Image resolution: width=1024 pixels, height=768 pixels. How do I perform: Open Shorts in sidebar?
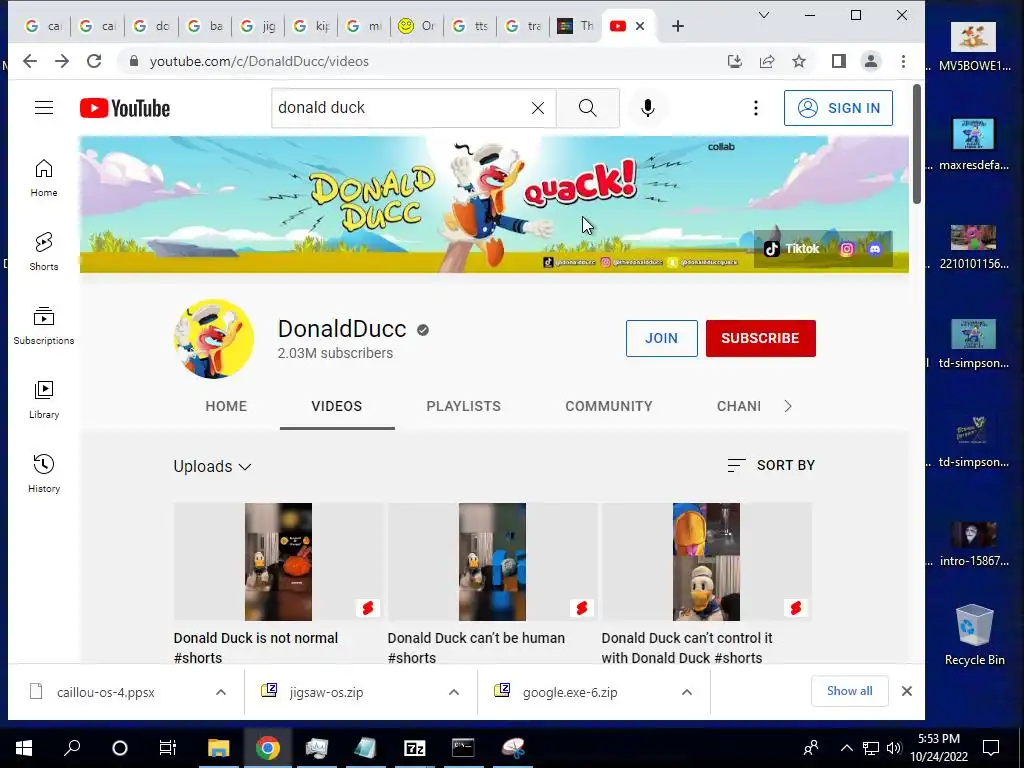click(44, 251)
